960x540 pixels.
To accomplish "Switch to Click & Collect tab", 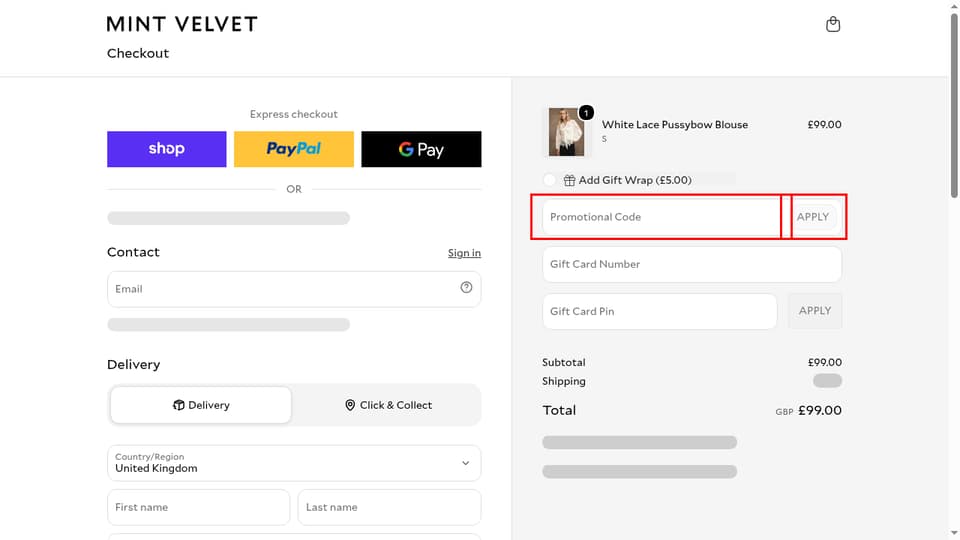I will tap(388, 405).
